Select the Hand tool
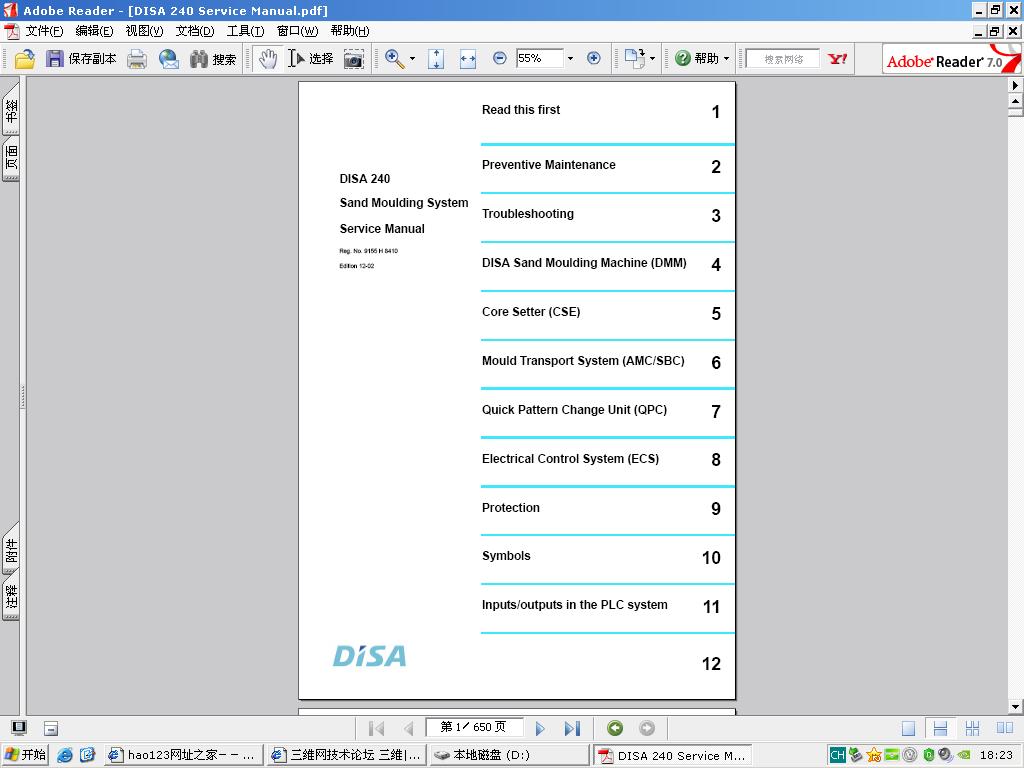1024x768 pixels. click(268, 59)
